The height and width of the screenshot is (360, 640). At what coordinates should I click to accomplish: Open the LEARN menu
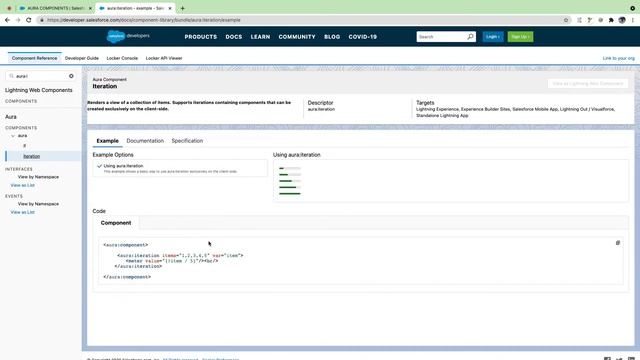pos(260,37)
